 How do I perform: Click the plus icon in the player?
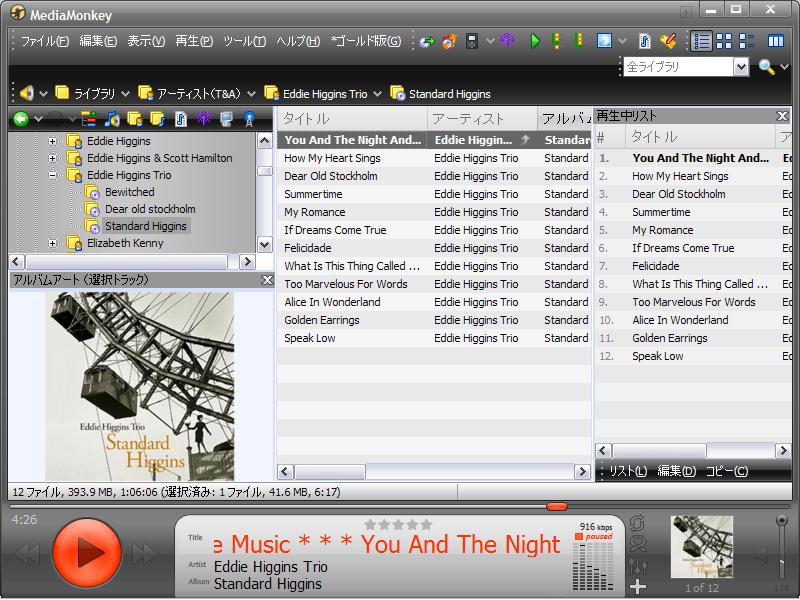coord(638,587)
